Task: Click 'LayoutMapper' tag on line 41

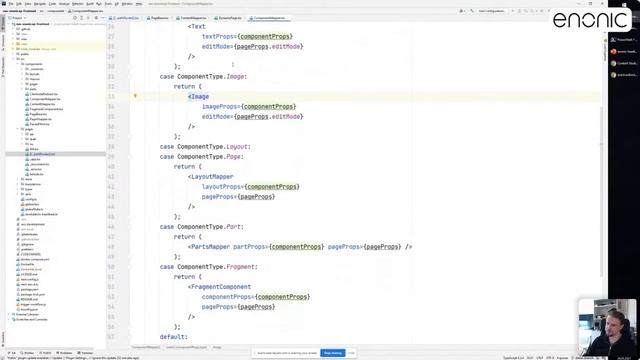Action: coord(212,176)
